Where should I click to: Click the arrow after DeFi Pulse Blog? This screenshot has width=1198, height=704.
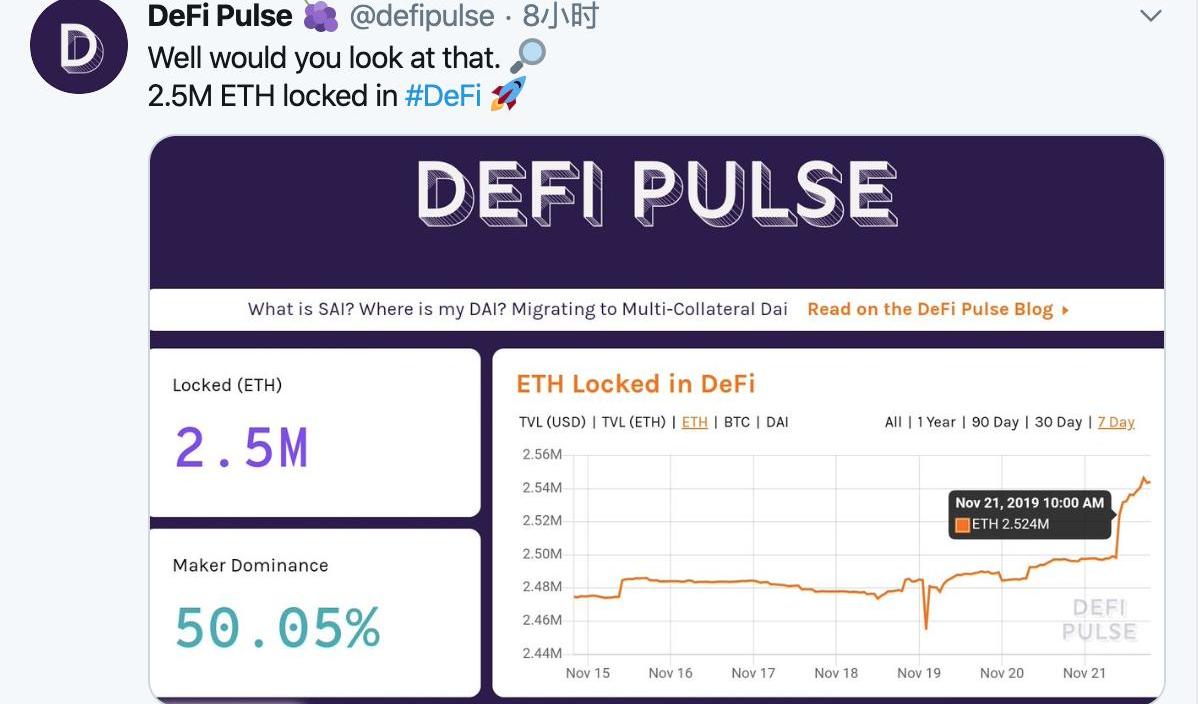pos(1066,310)
